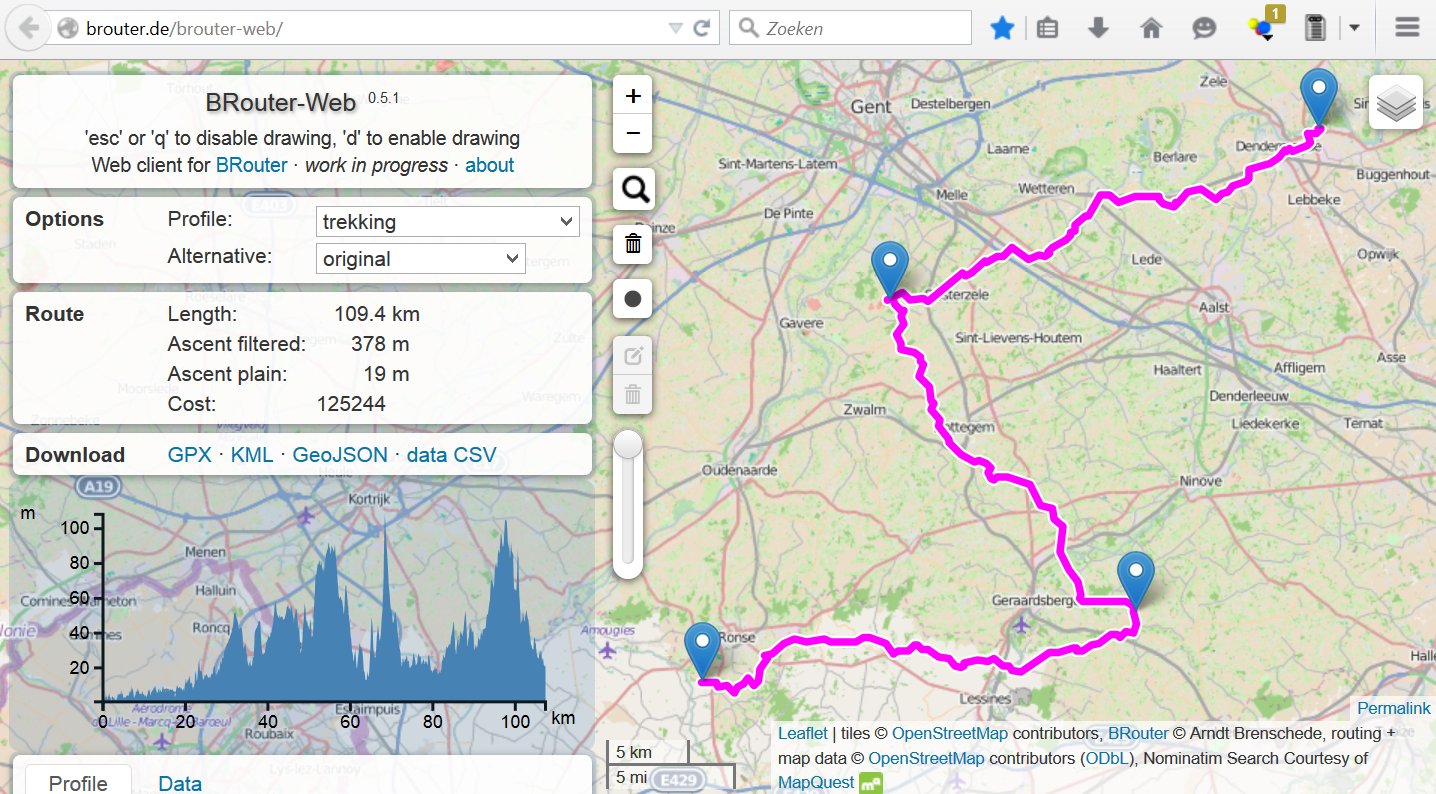Open the ODbL license link
This screenshot has width=1436, height=794.
(1107, 758)
